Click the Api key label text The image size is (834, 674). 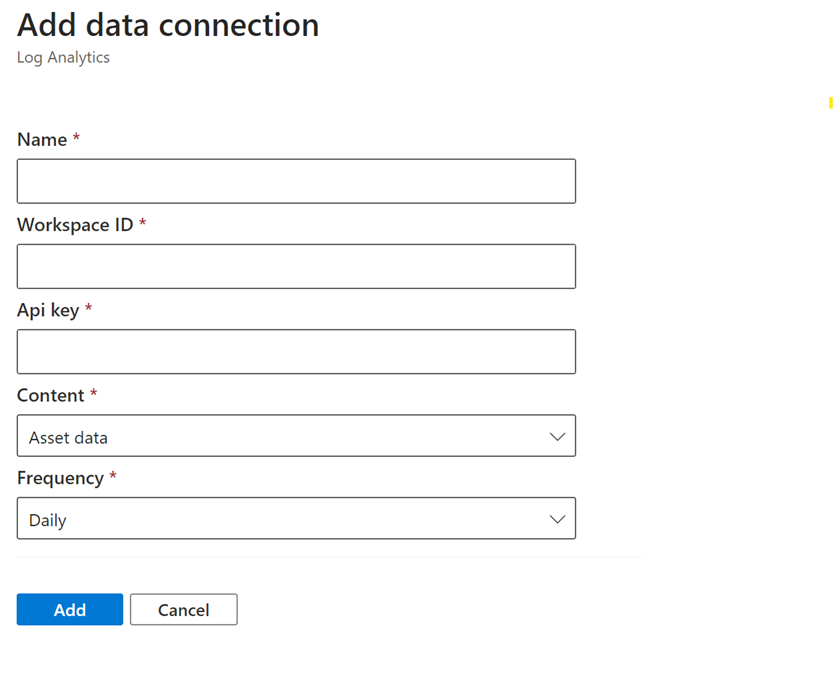pyautogui.click(x=48, y=310)
